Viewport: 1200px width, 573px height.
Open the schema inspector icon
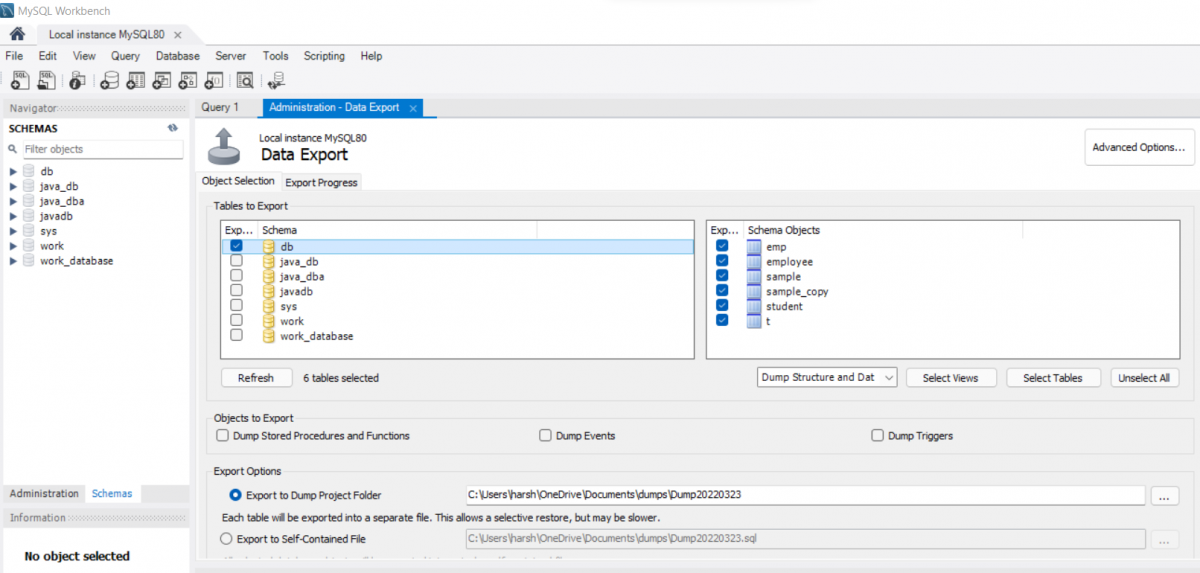tap(78, 80)
